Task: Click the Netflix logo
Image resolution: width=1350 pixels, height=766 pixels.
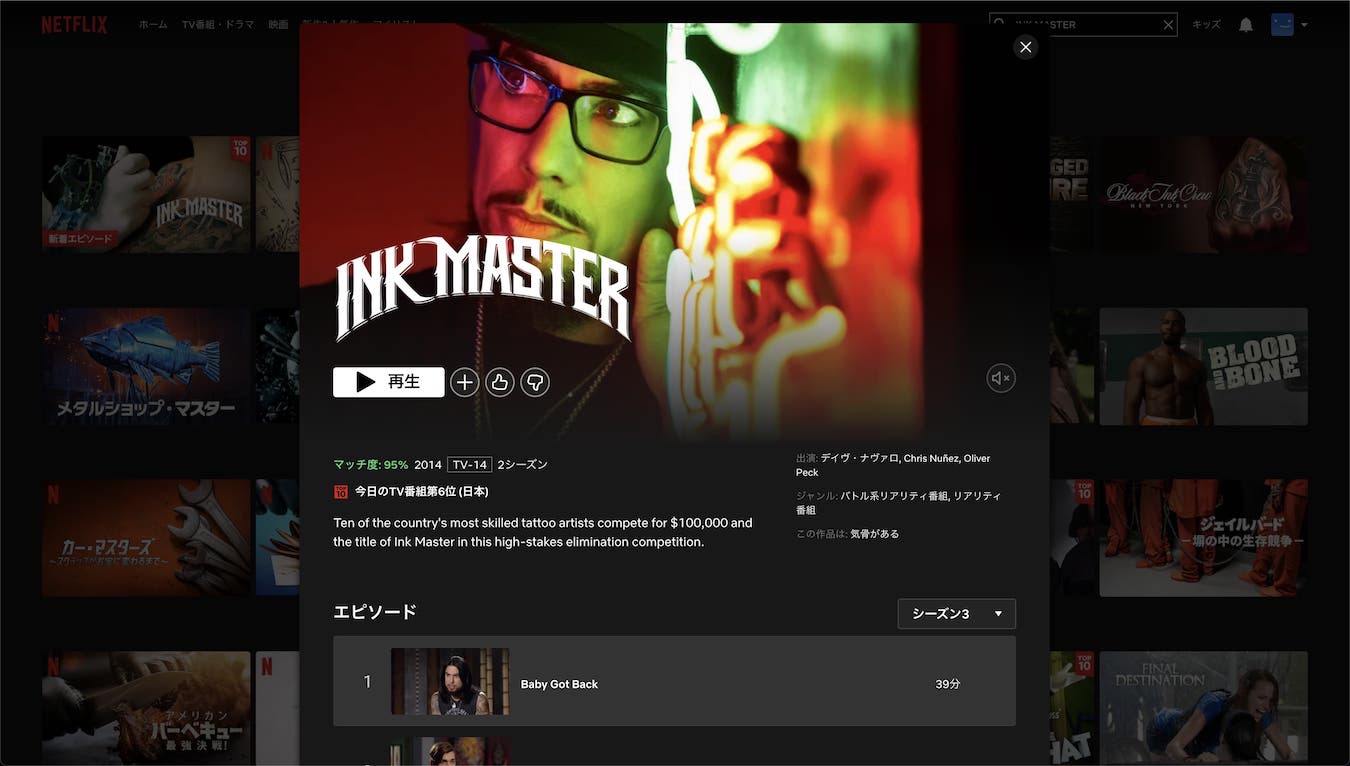Action: tap(74, 23)
